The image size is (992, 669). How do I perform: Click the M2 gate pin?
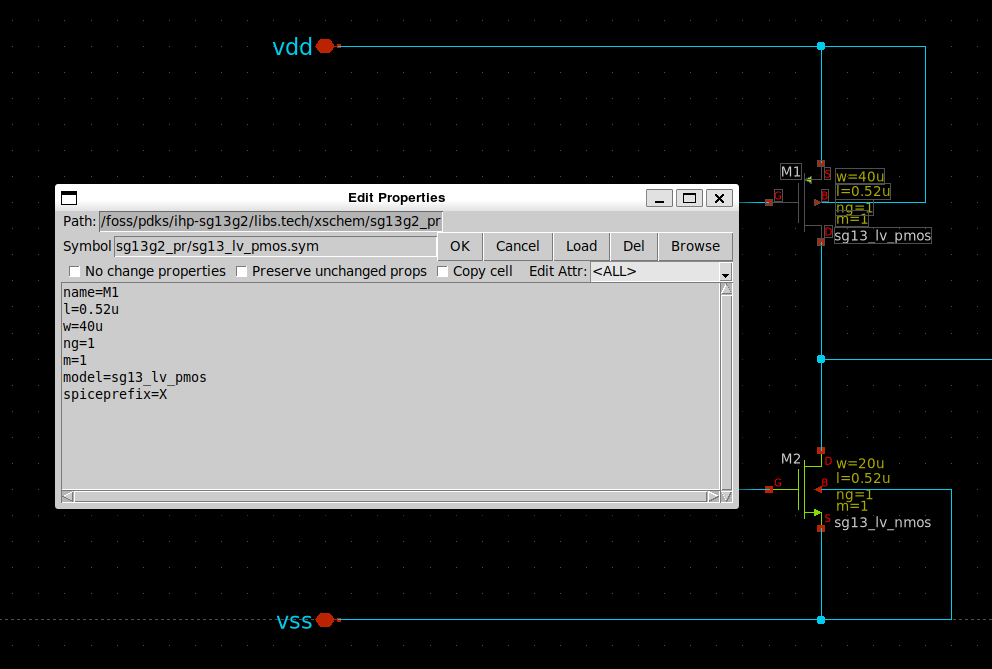tap(769, 489)
